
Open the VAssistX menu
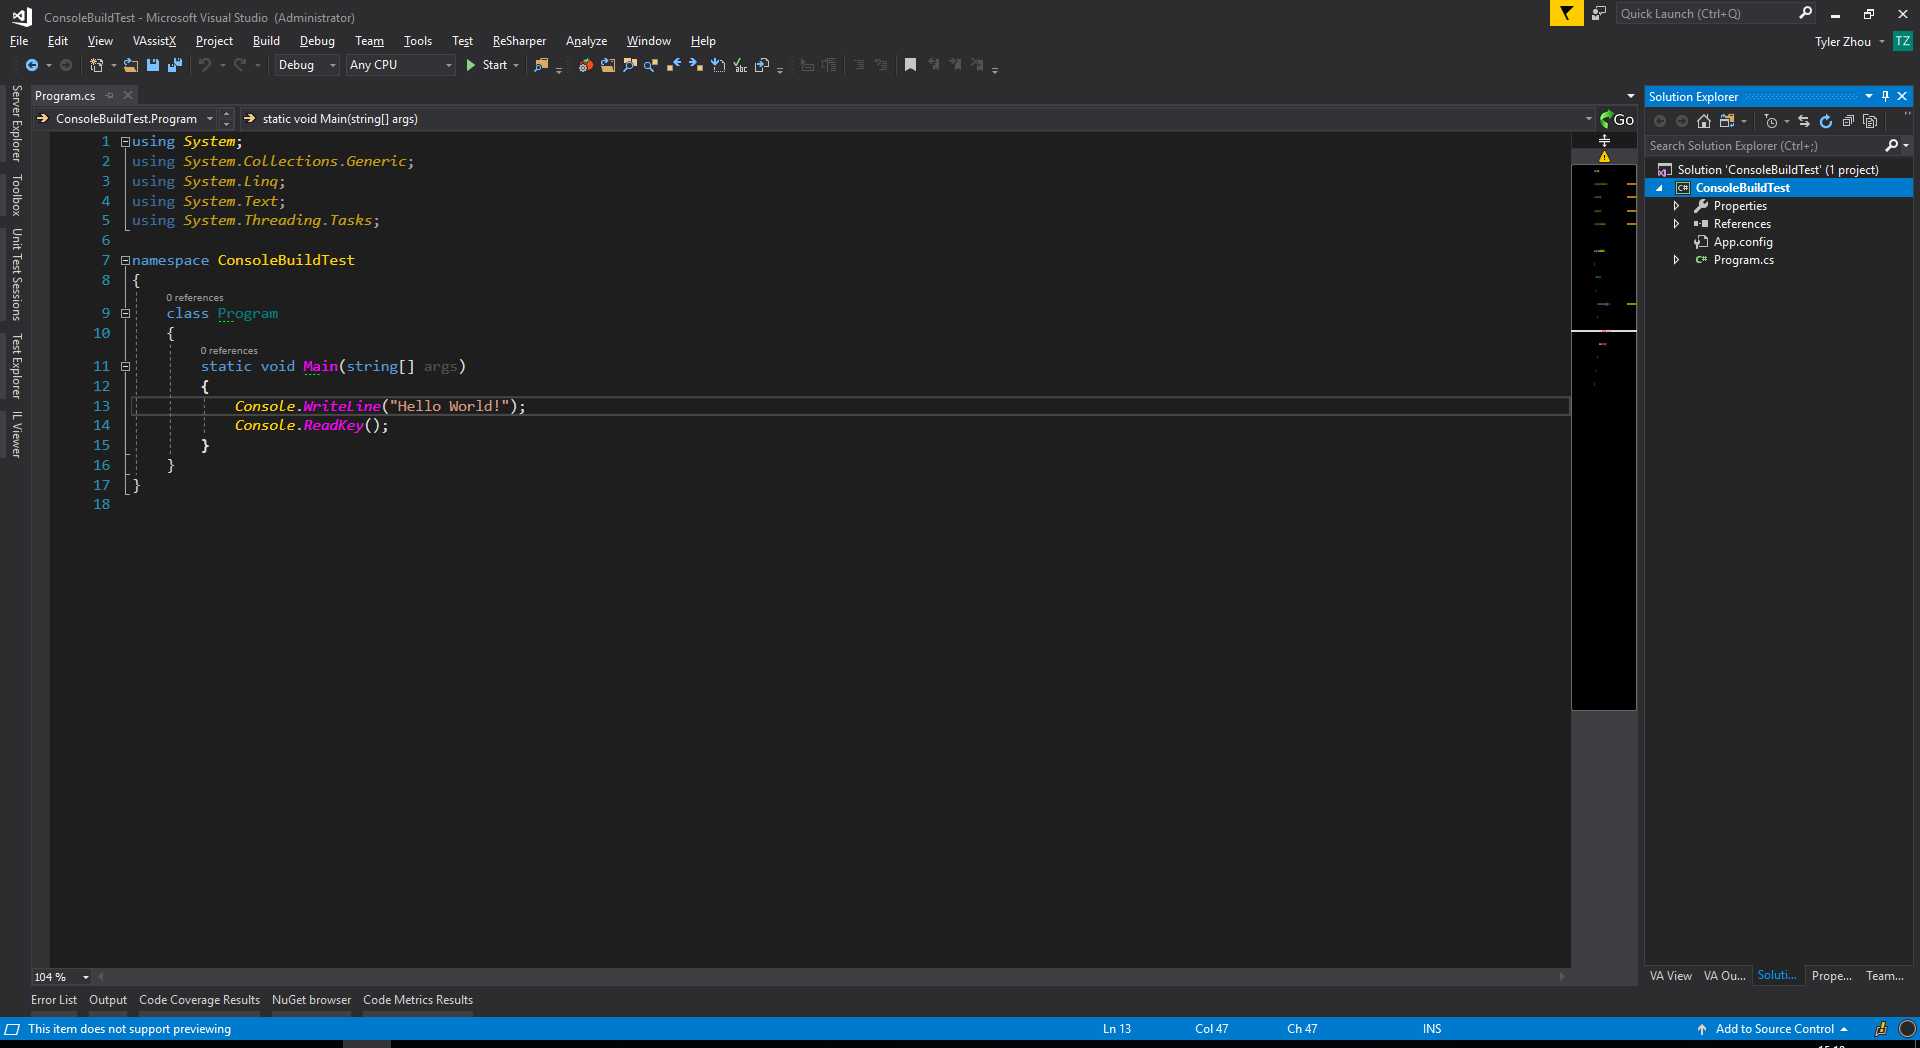pos(154,41)
